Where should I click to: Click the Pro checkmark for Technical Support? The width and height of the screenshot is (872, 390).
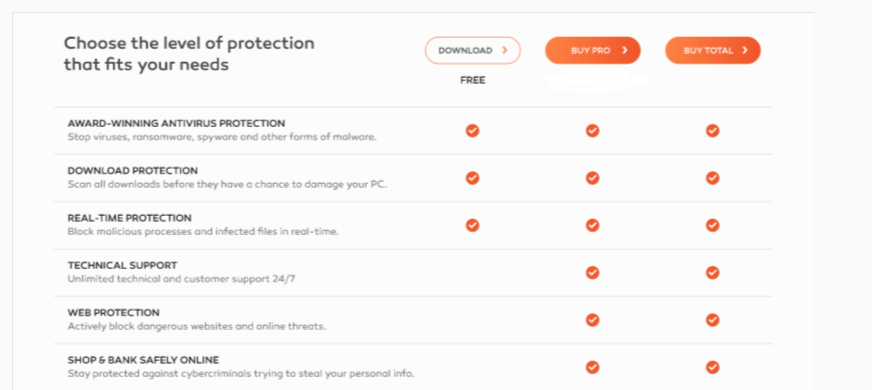coord(593,273)
